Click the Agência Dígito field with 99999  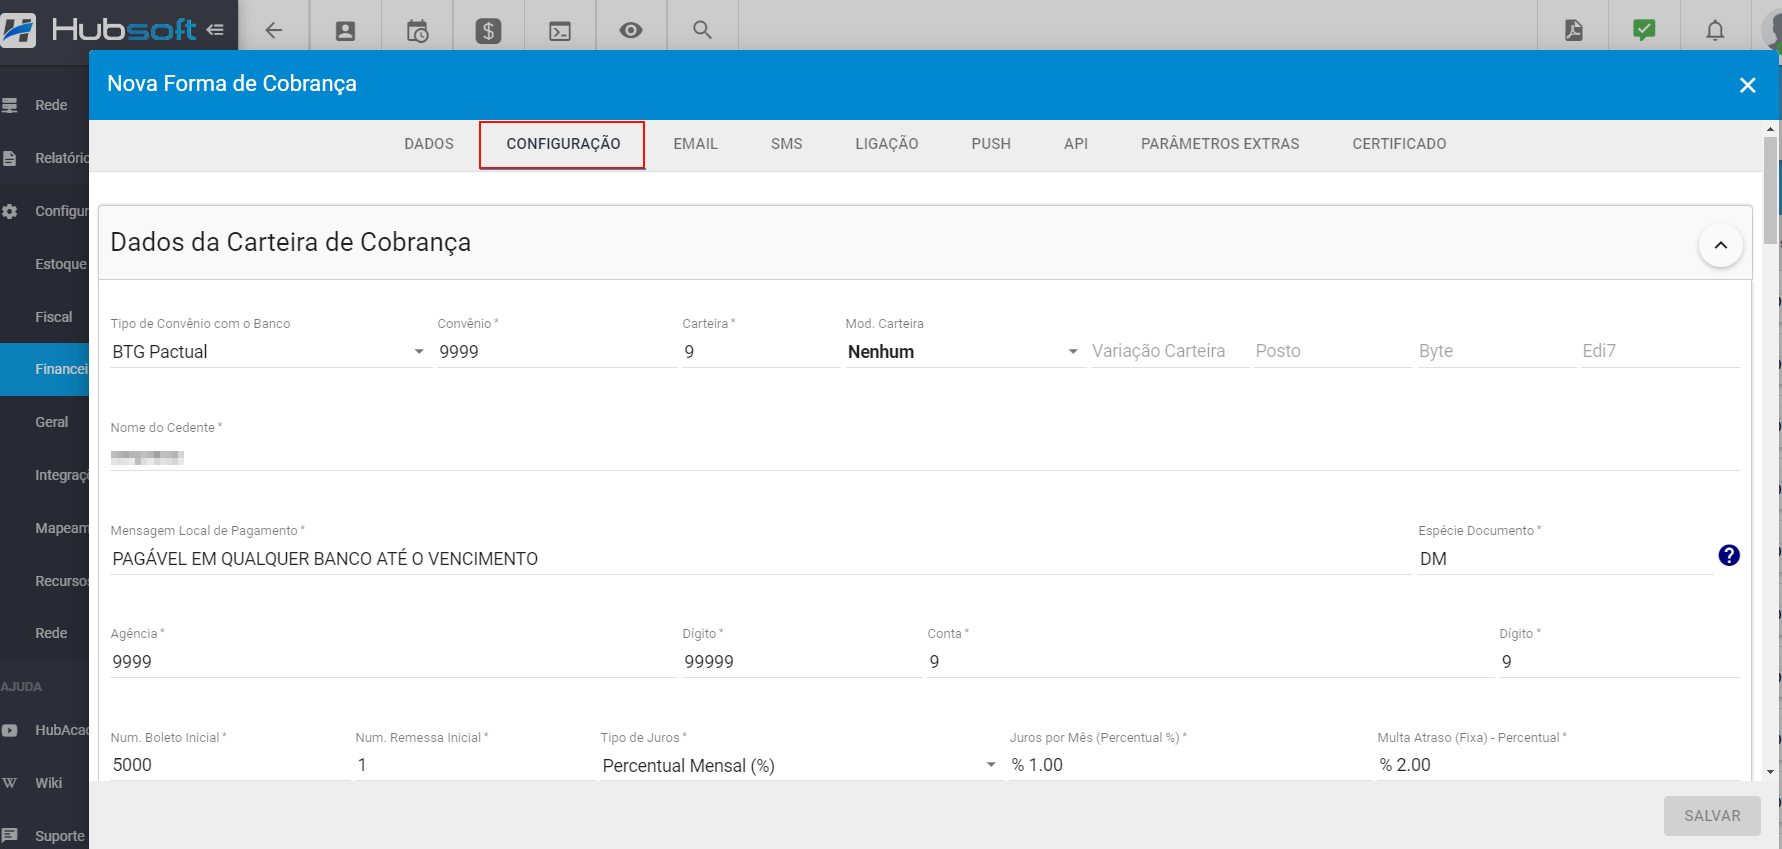click(801, 662)
